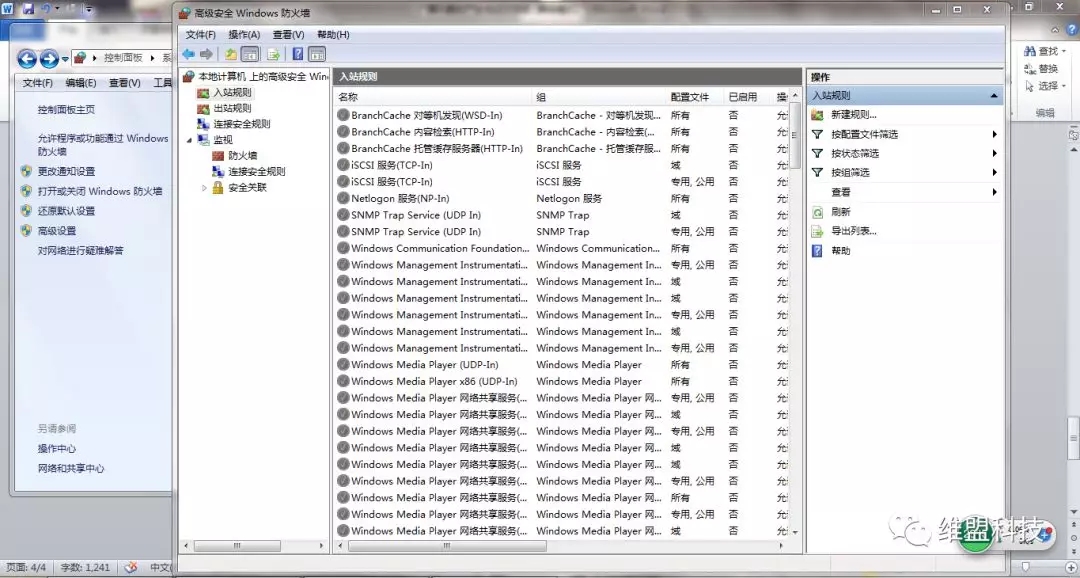Click the 网络和共享中心 link
The height and width of the screenshot is (578, 1080).
point(71,468)
